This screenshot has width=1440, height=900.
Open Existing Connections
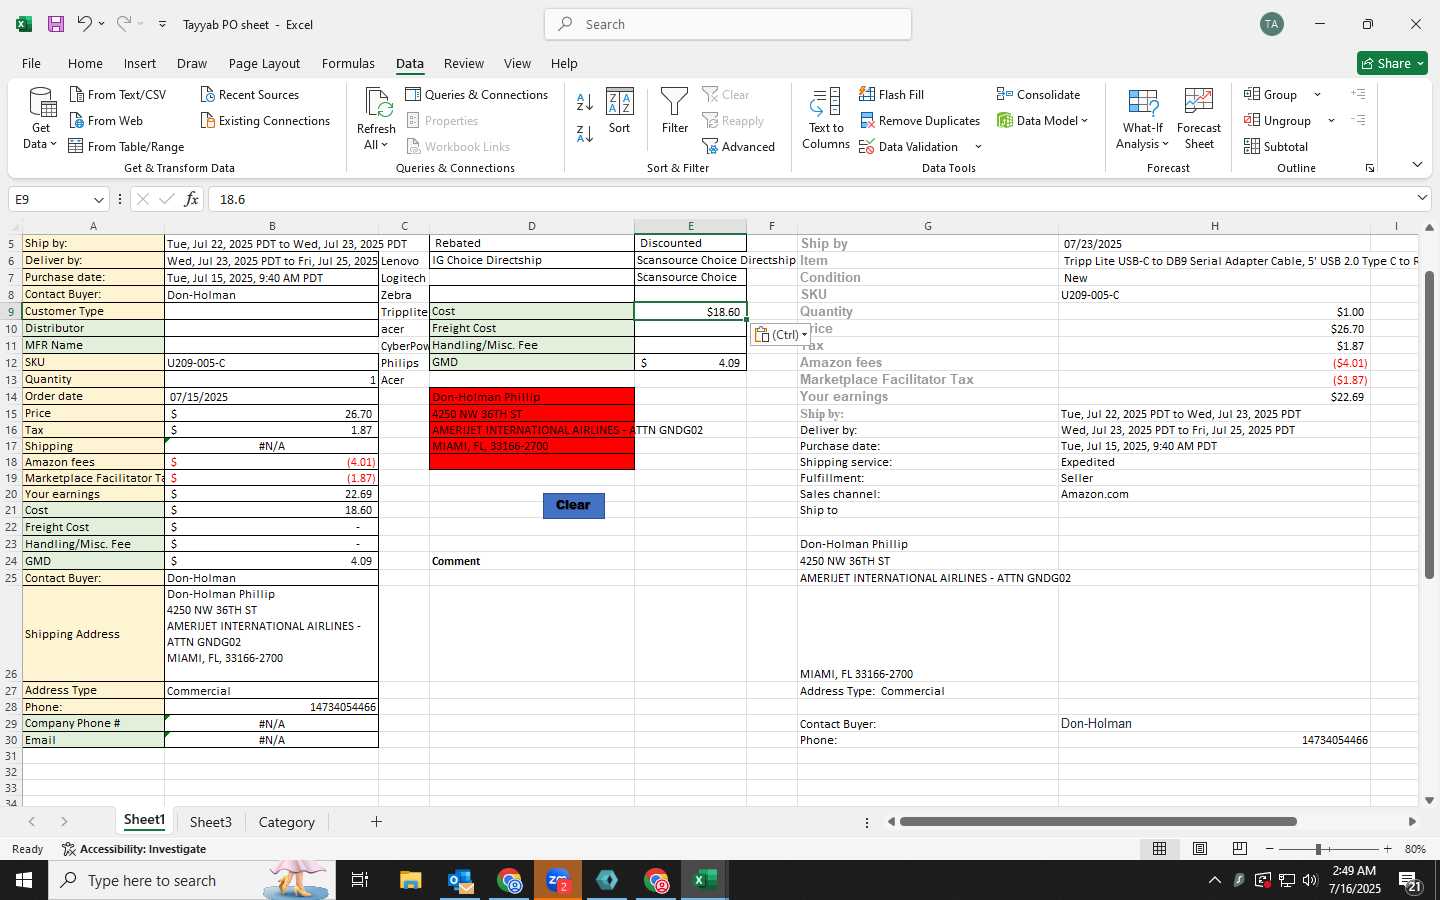(x=265, y=121)
